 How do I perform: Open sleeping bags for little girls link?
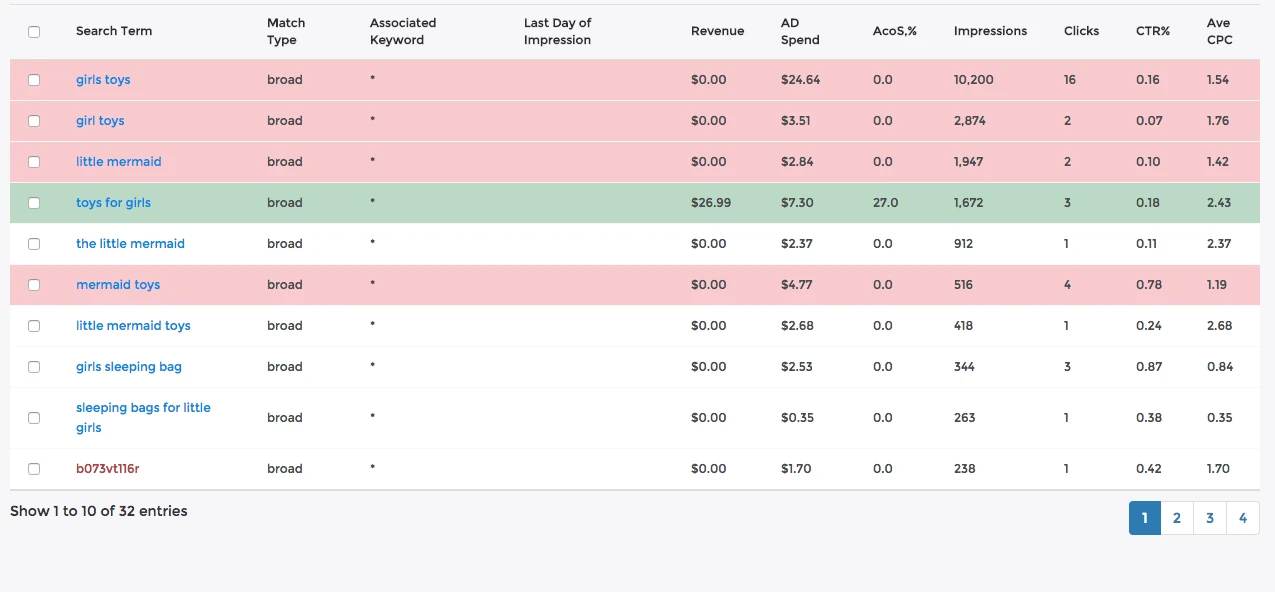pos(143,418)
